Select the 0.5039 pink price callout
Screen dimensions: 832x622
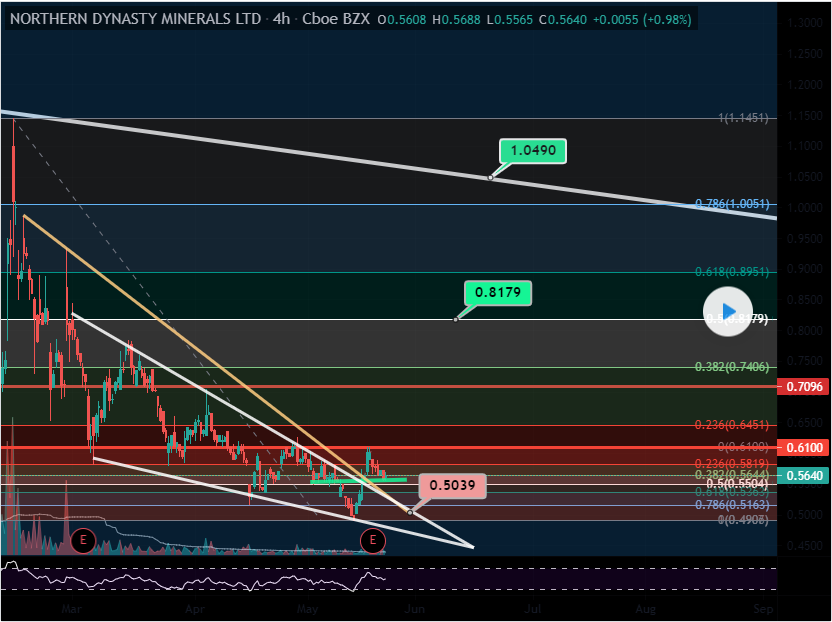pos(452,486)
